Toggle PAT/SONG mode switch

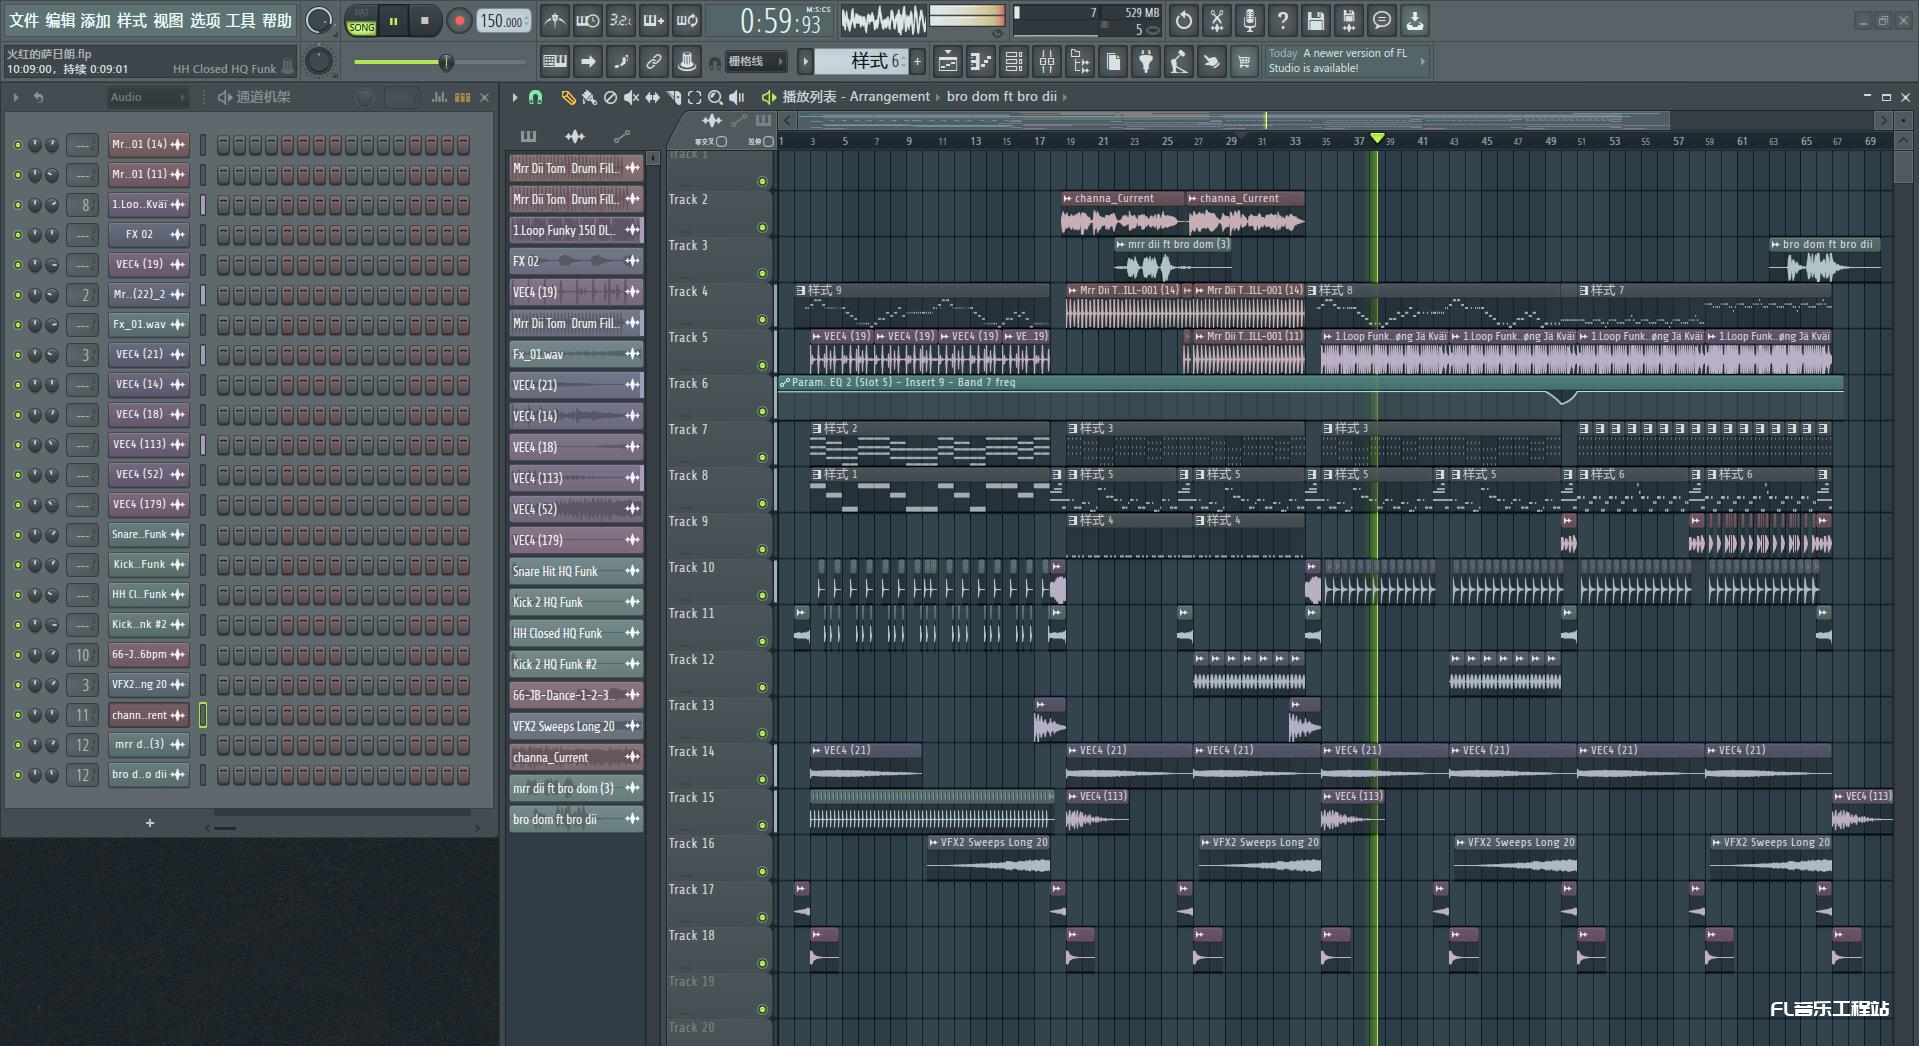tap(361, 21)
